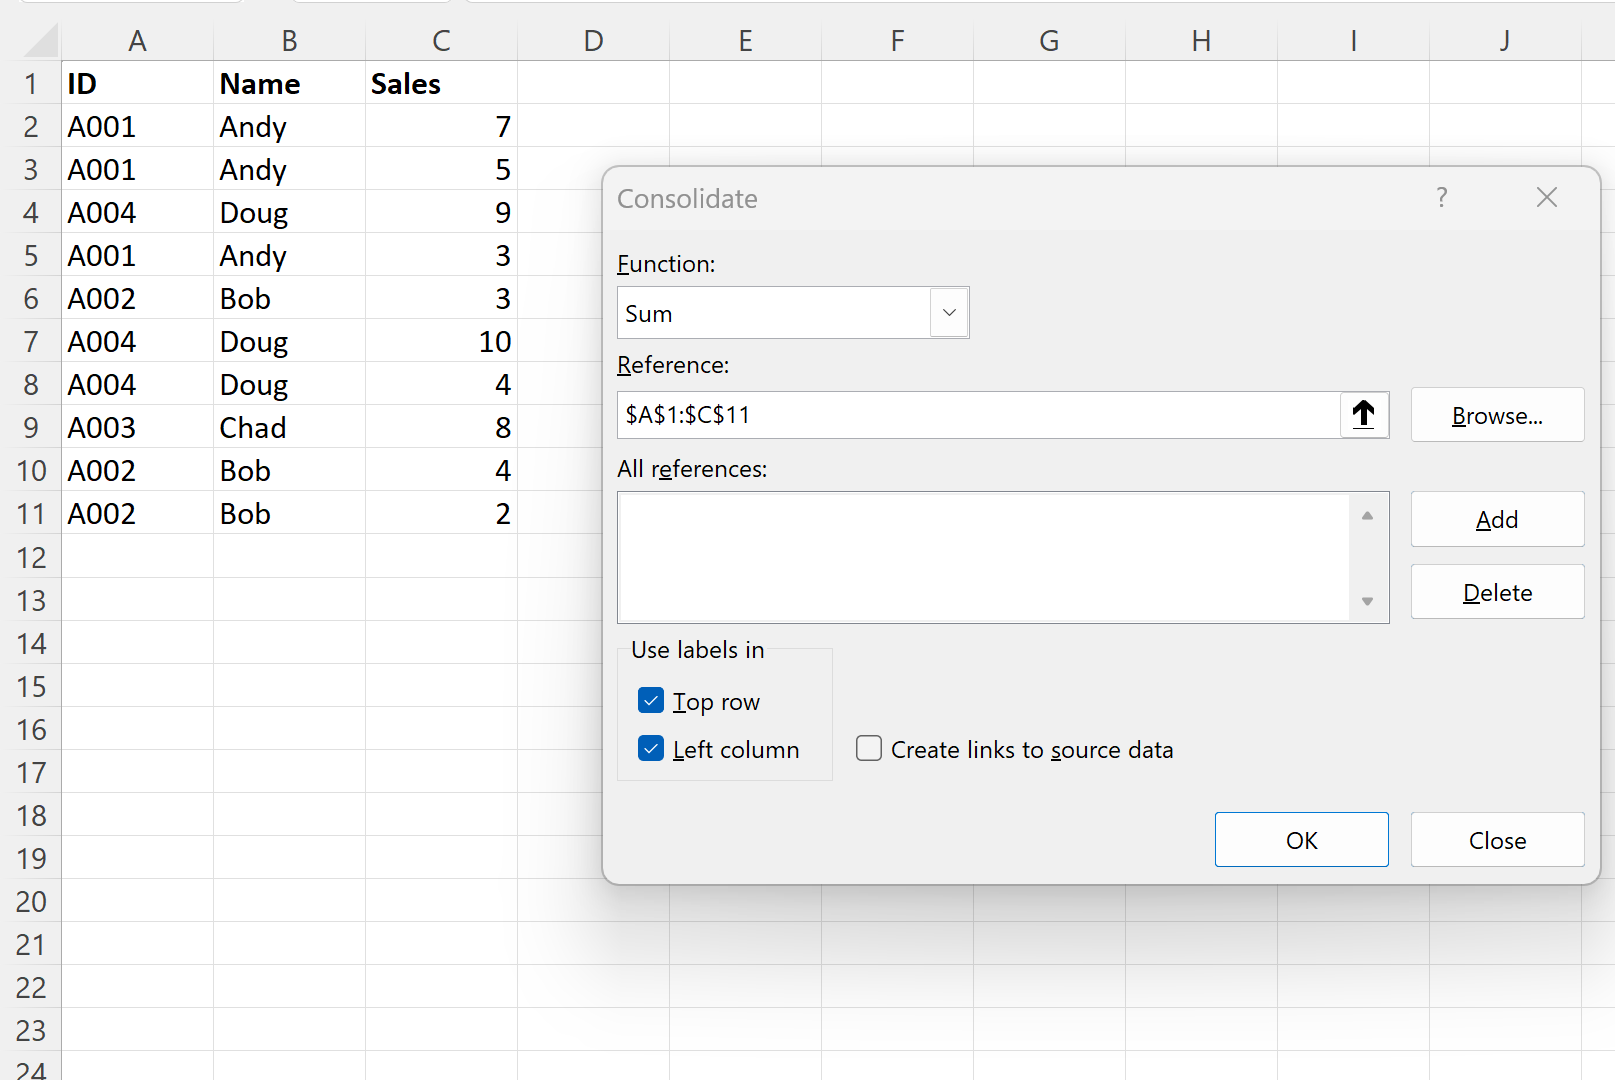Collapse the dialog using the range selector icon
This screenshot has height=1080, width=1615.
(x=1364, y=414)
